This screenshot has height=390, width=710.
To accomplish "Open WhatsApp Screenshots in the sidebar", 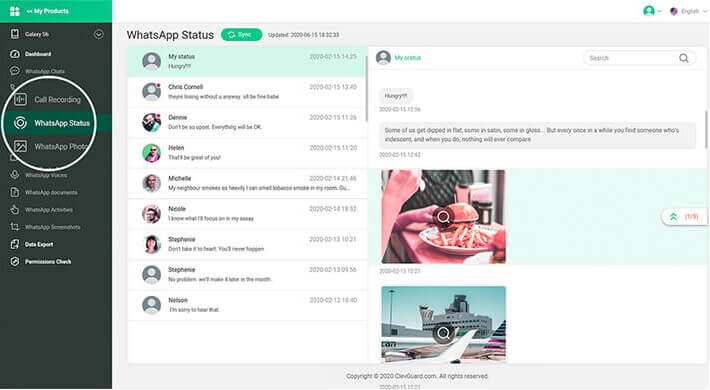I will tap(53, 227).
